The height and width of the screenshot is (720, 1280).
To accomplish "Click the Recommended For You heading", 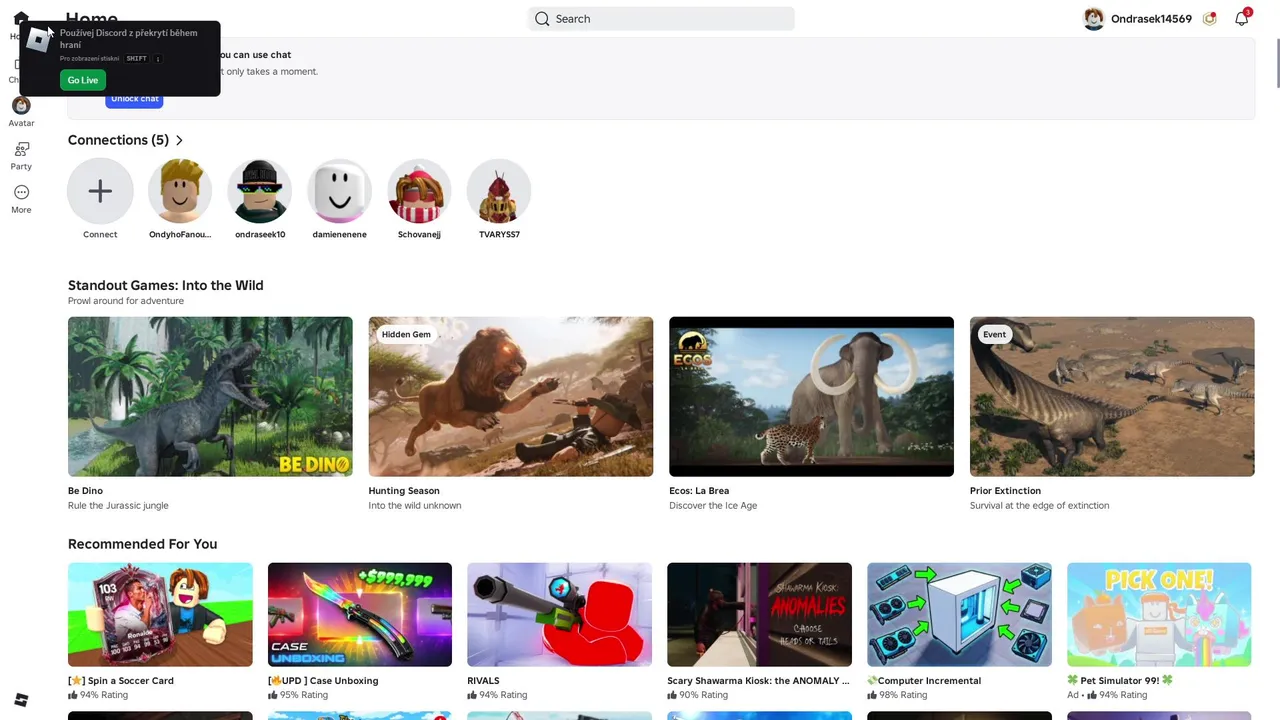I will (142, 544).
